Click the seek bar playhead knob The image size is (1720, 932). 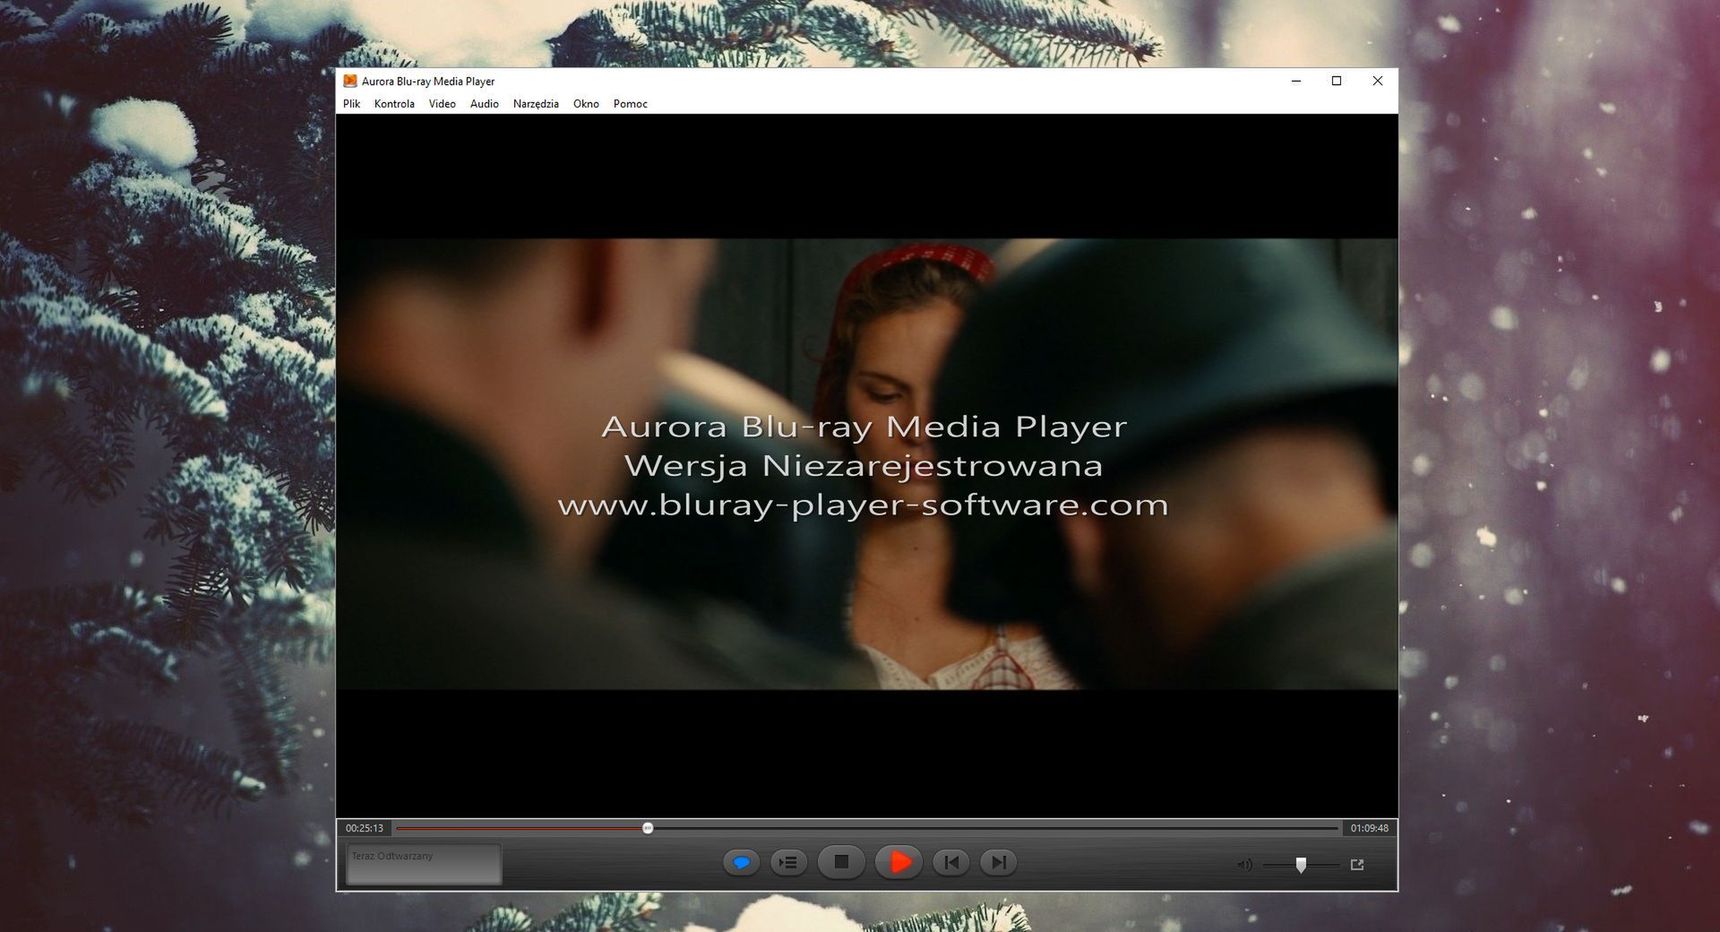[x=648, y=828]
